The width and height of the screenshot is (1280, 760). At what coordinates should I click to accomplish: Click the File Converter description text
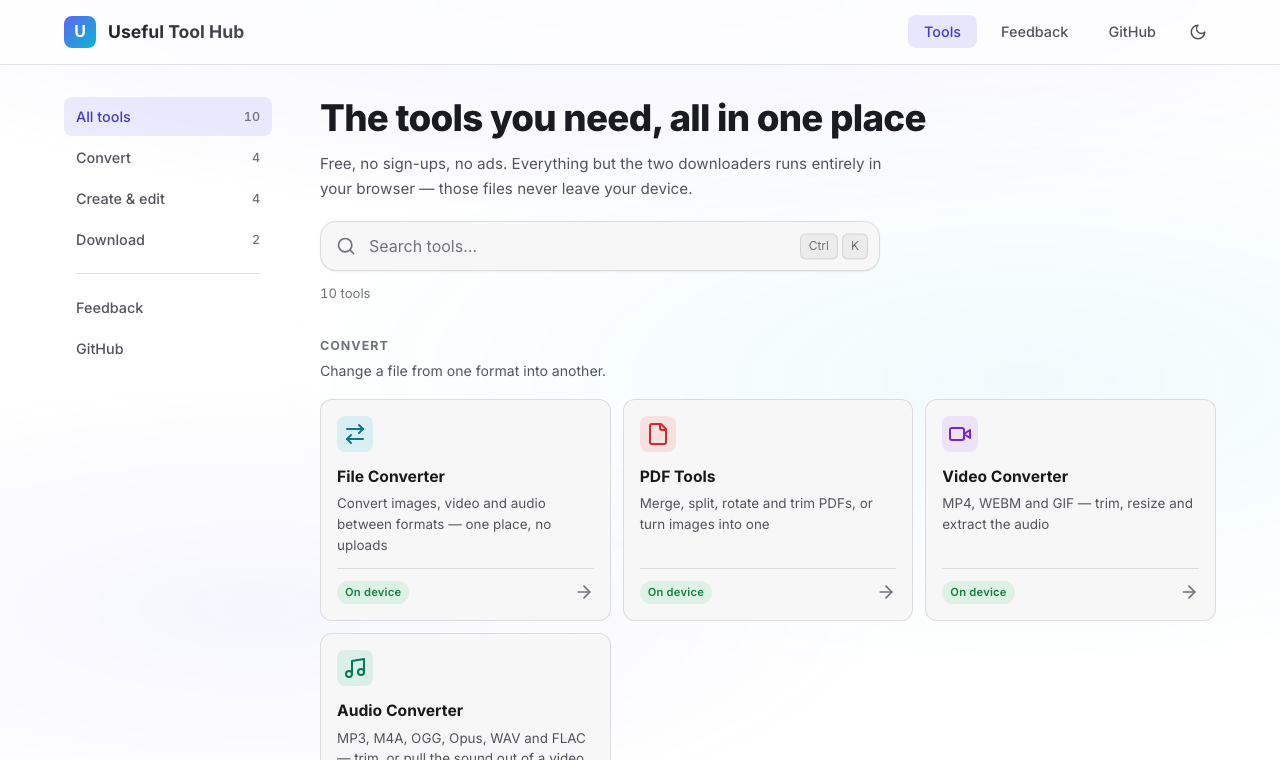444,524
